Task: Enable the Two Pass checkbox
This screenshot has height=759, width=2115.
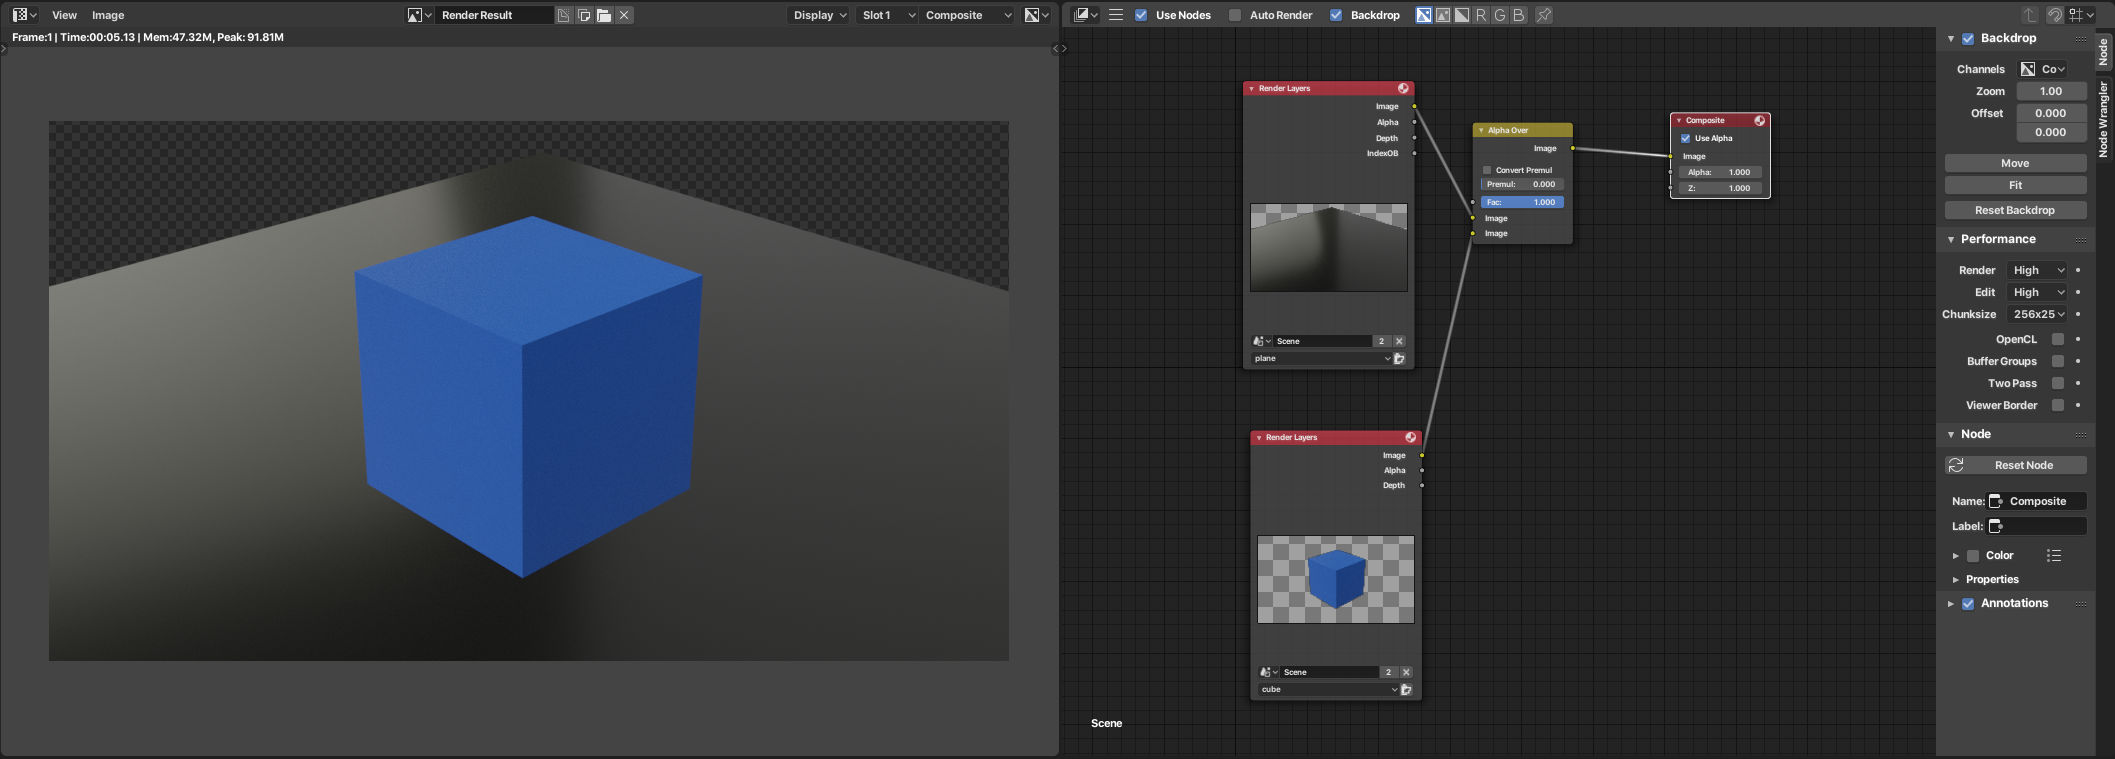Action: click(x=2058, y=383)
